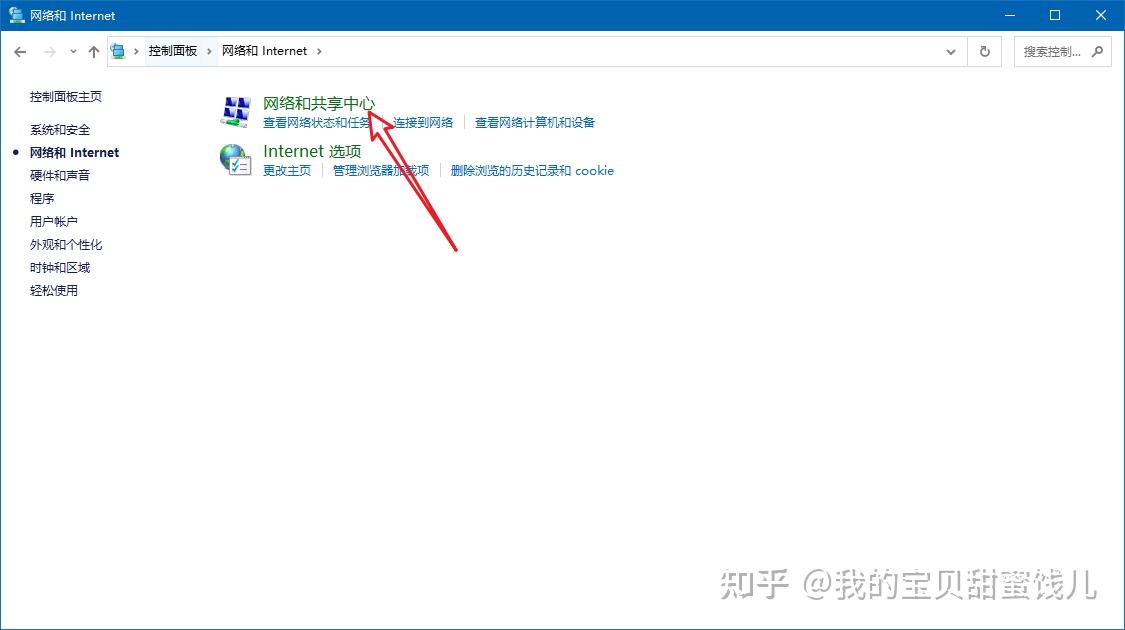1125x630 pixels.
Task: Click 管理浏览器加载项 link
Action: [381, 171]
